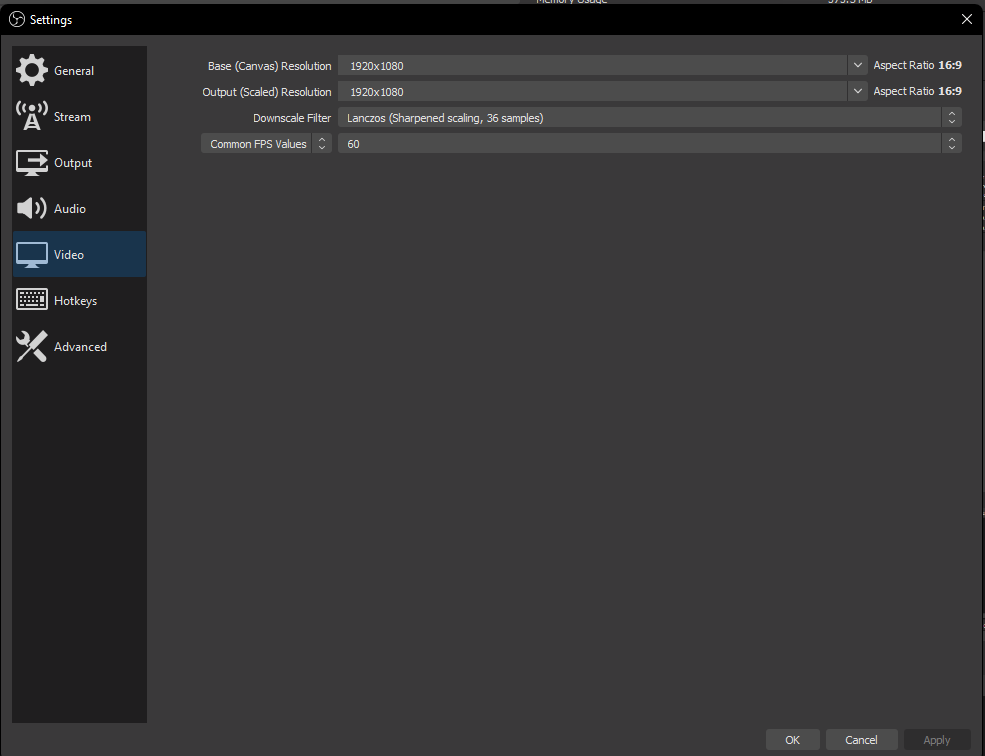Select the Advanced tools icon
Image resolution: width=985 pixels, height=756 pixels.
(30, 346)
